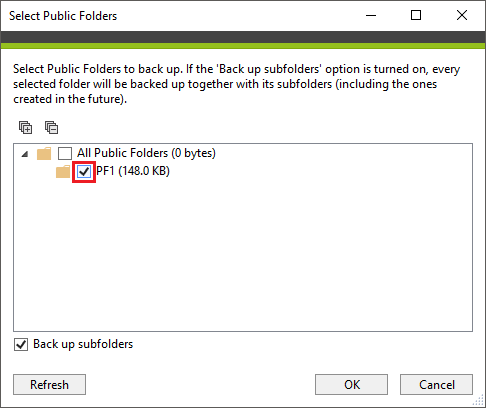Screen dimensions: 486x408
Task: Confirm selection with the OK button
Action: (351, 384)
